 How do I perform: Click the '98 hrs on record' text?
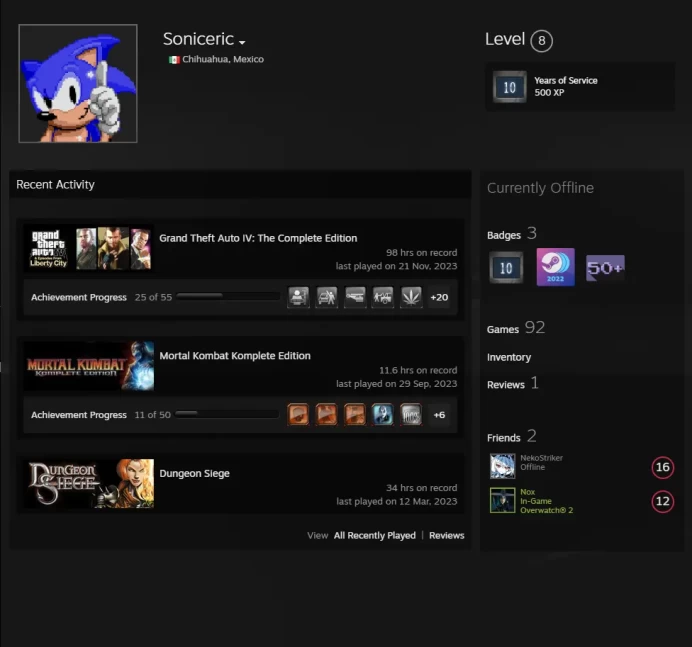coord(421,253)
